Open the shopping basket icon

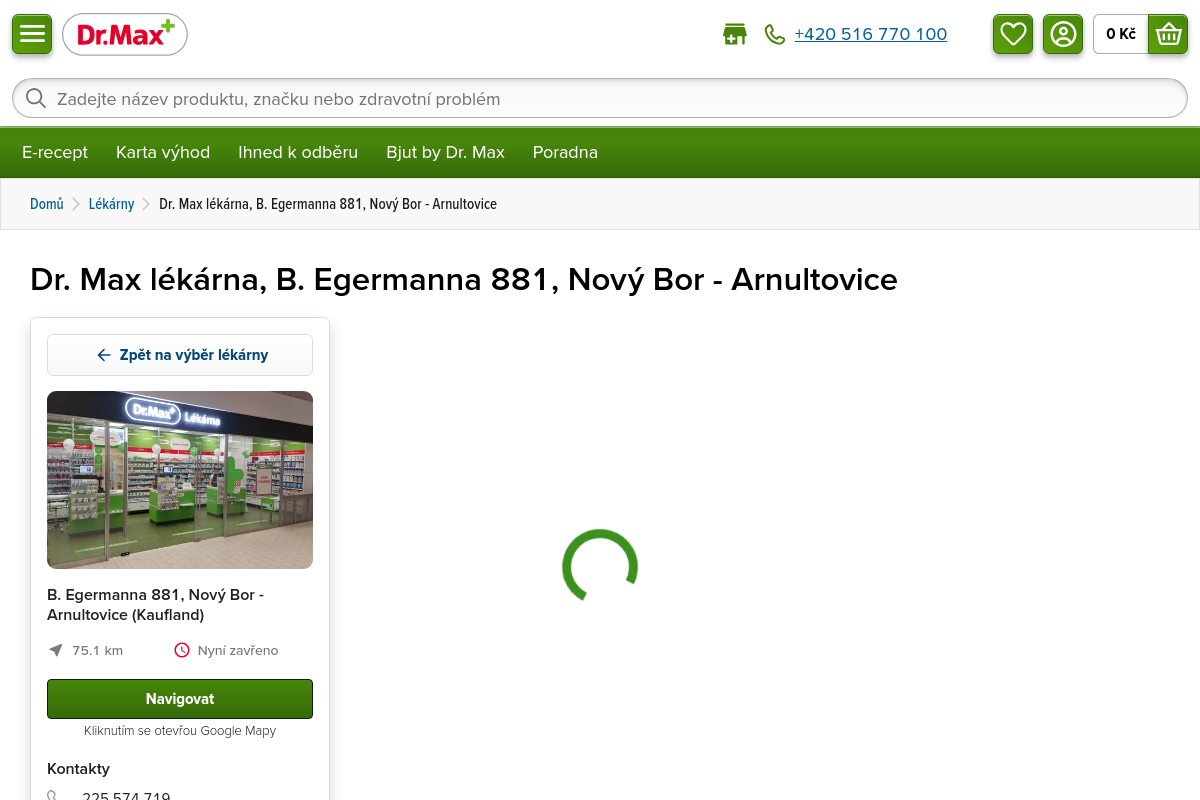(x=1168, y=34)
